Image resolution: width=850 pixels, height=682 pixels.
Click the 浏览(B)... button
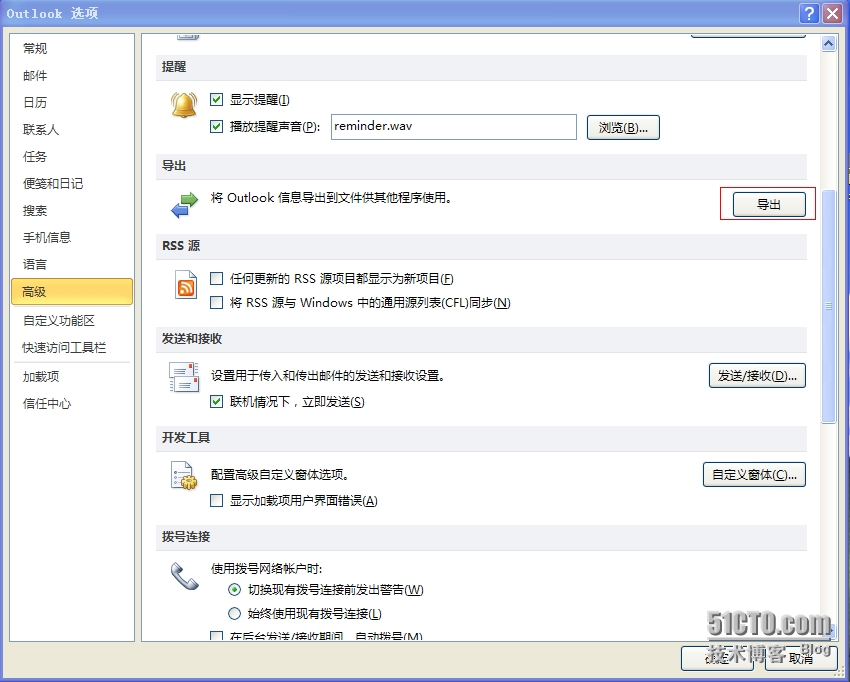(x=623, y=127)
